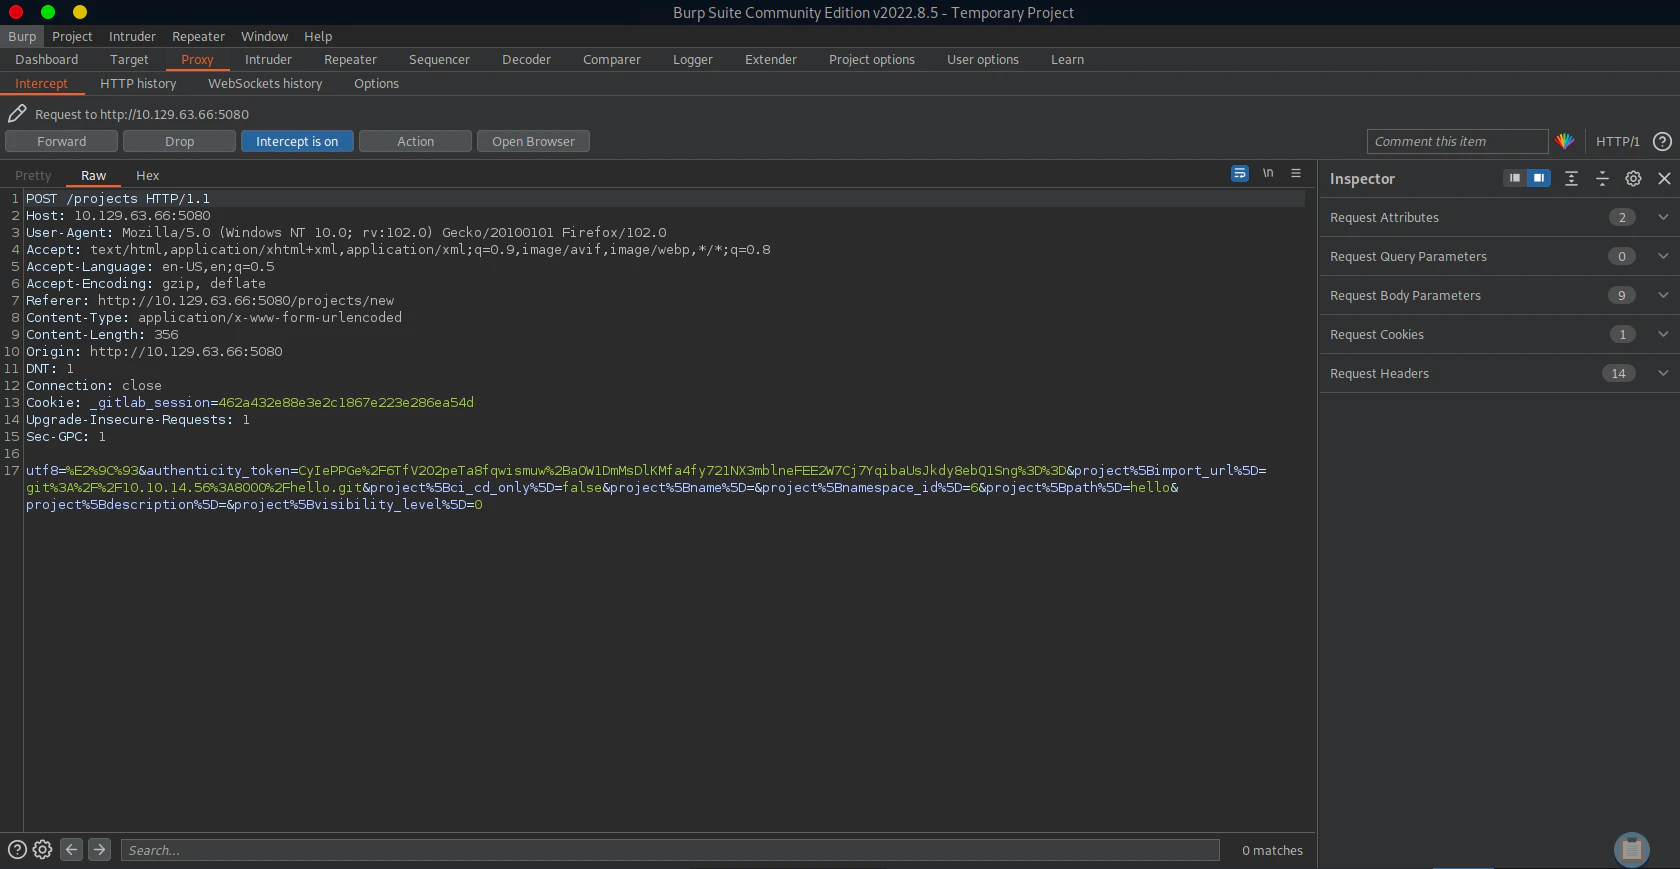Image resolution: width=1680 pixels, height=869 pixels.
Task: Switch to the Repeater tool tab
Action: coord(350,59)
